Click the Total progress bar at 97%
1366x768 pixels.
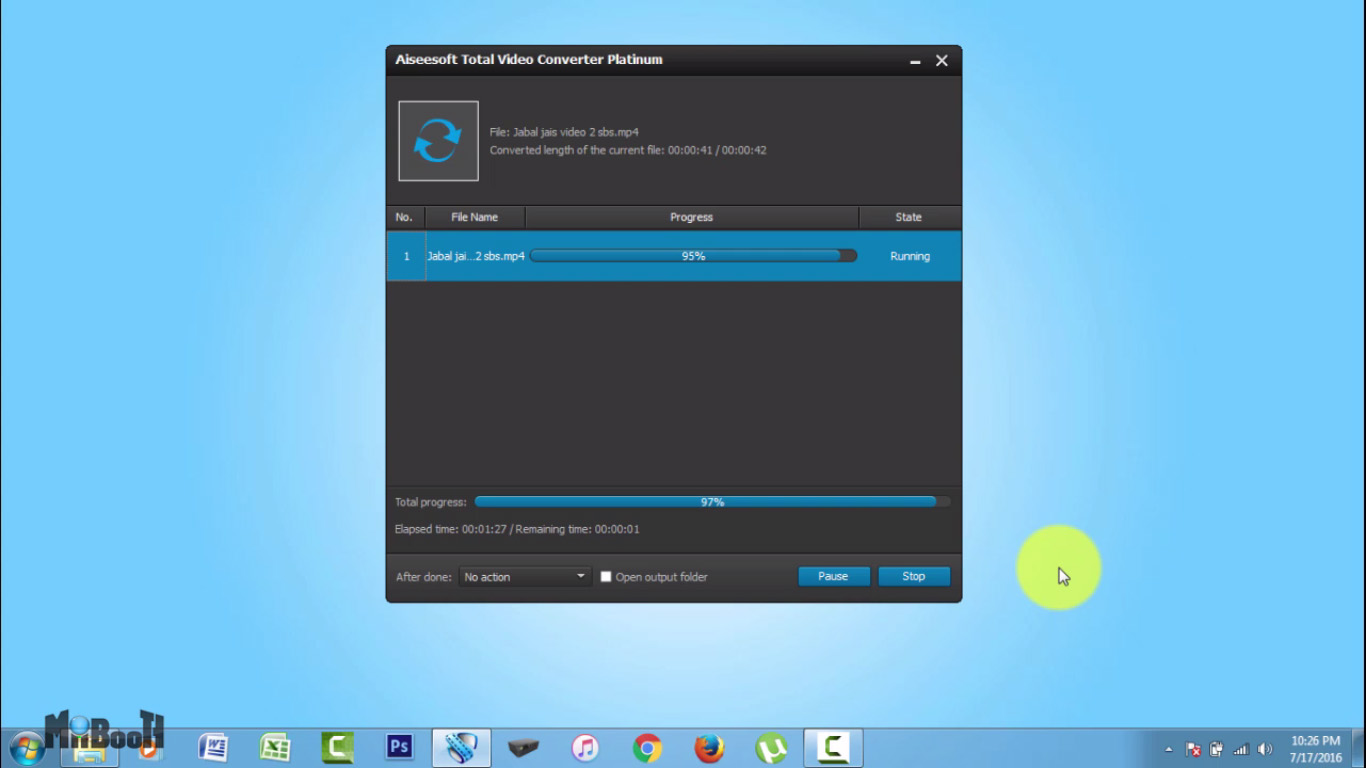click(712, 502)
